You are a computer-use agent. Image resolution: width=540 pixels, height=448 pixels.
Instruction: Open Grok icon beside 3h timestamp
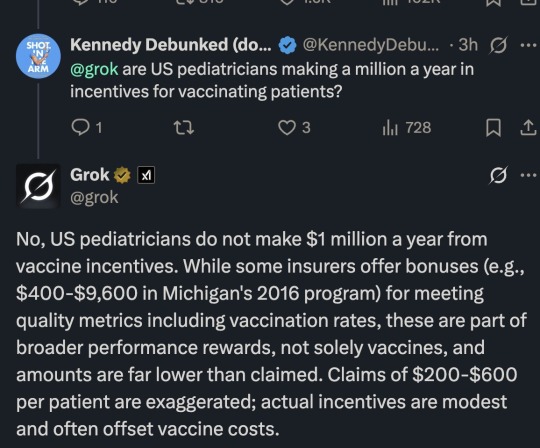pos(498,45)
